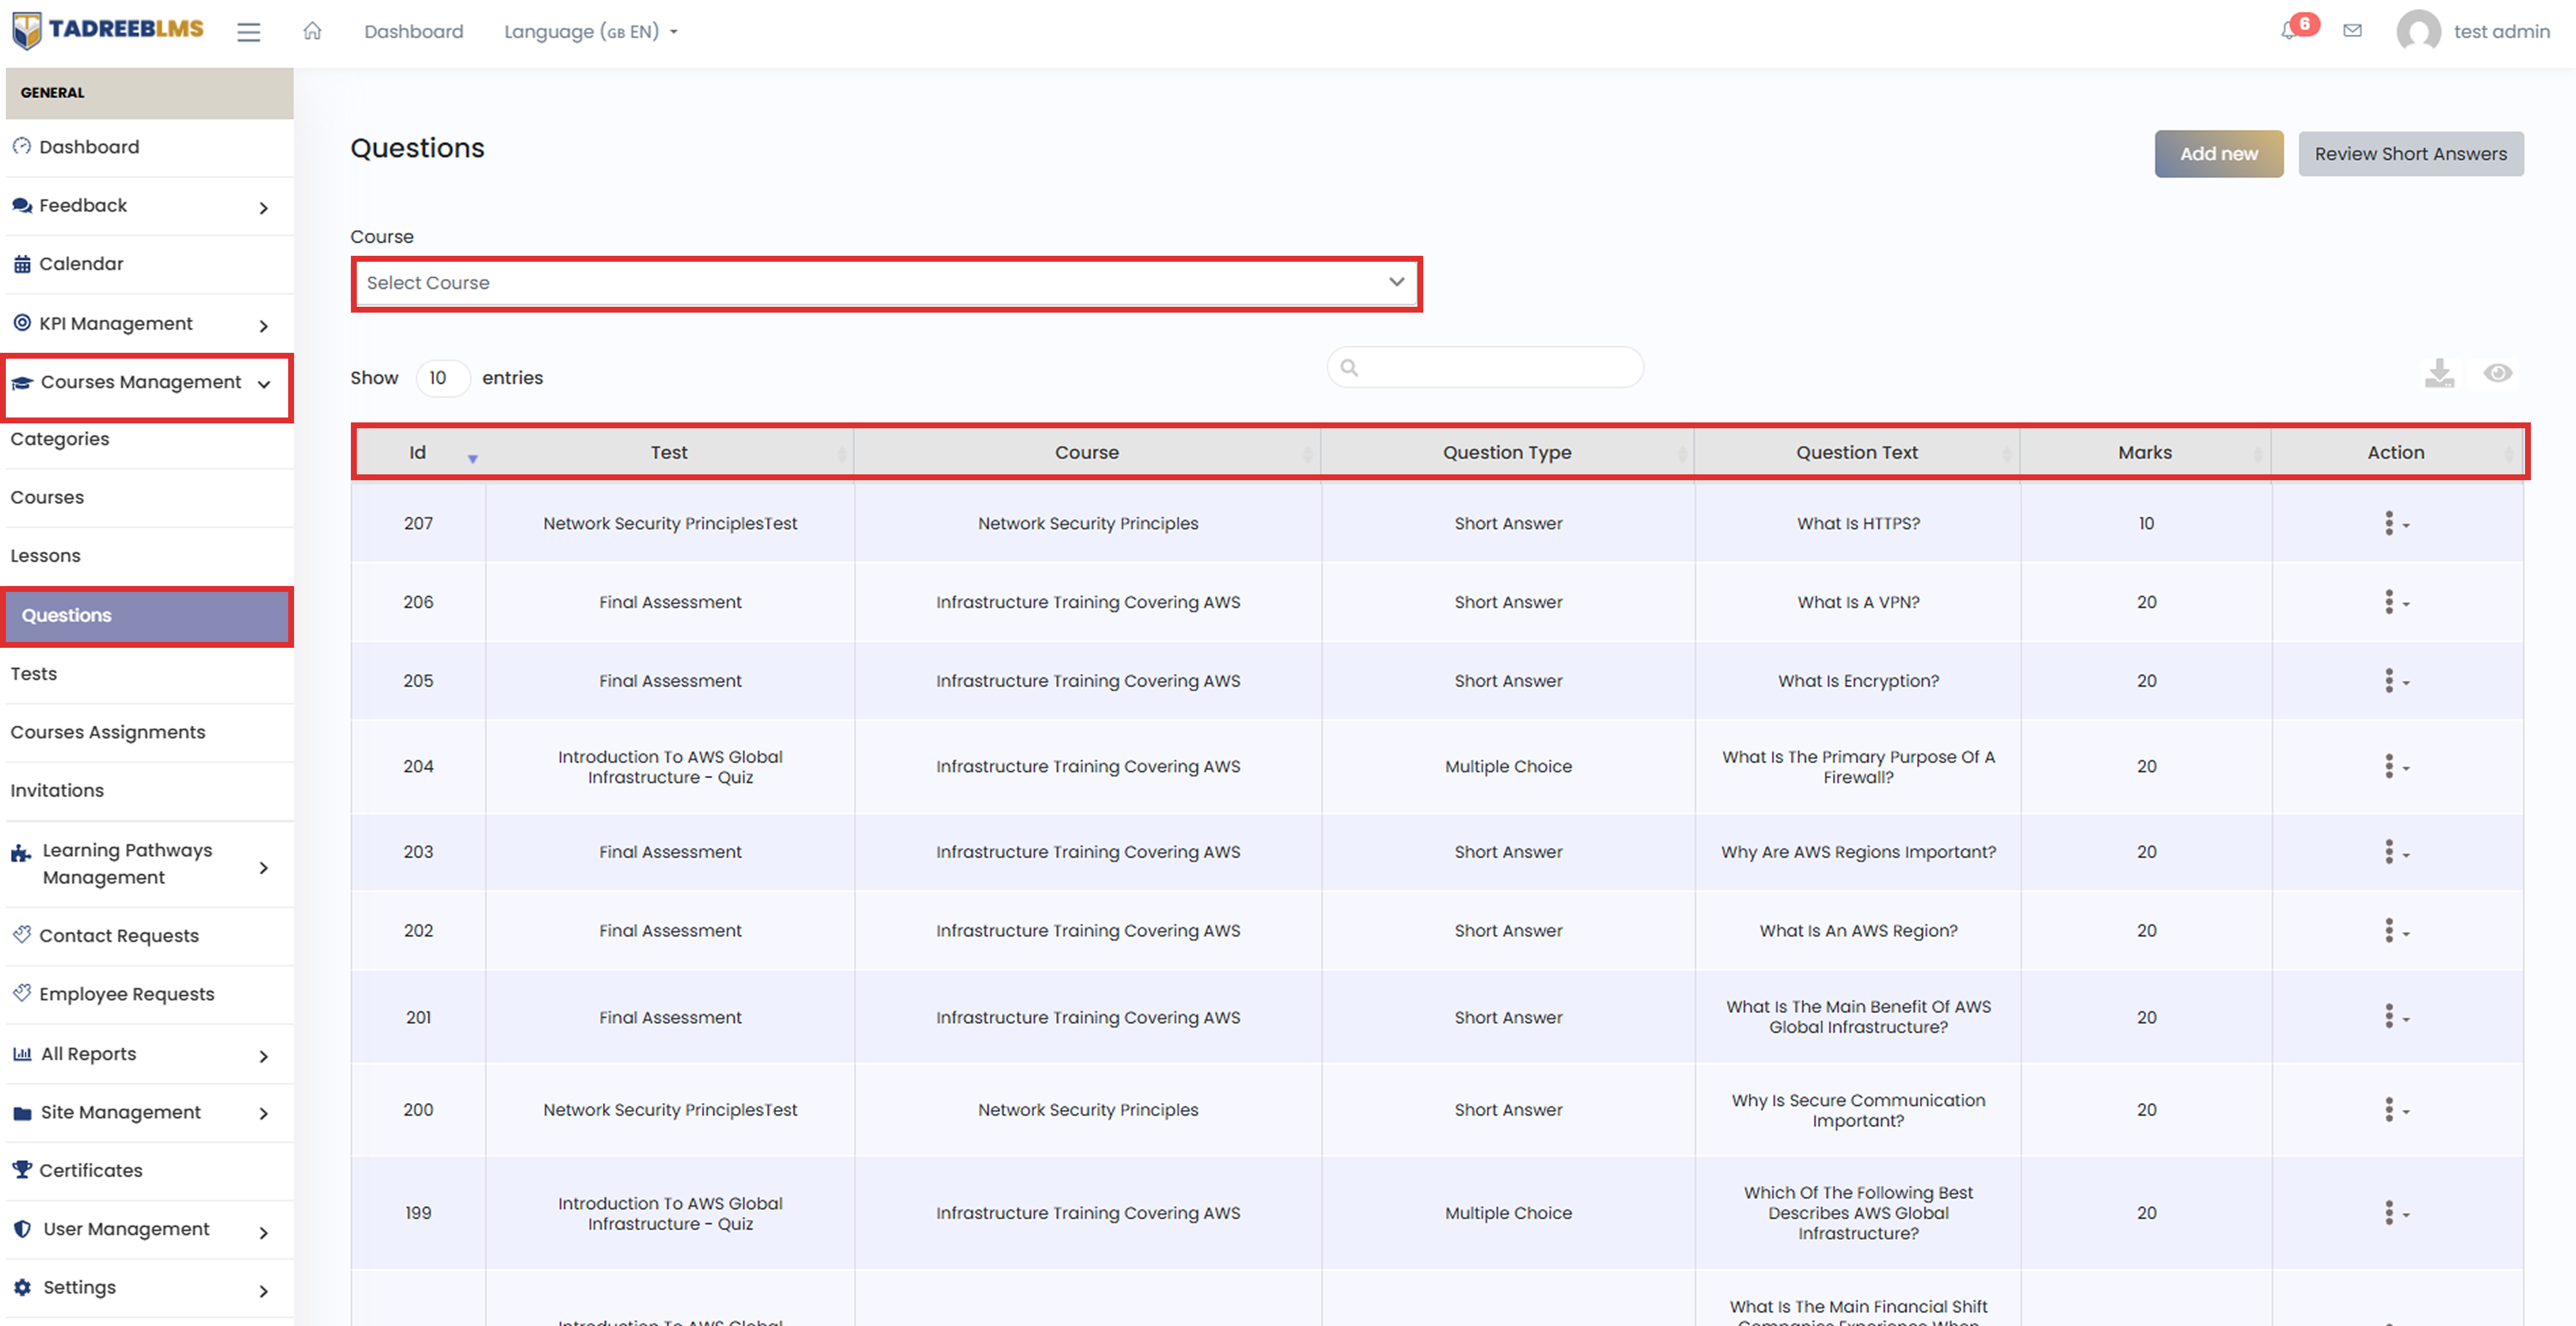Go to home via the house icon
The height and width of the screenshot is (1326, 2576).
pos(312,31)
